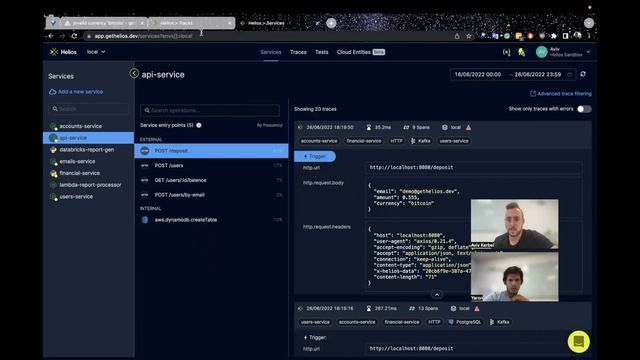The height and width of the screenshot is (360, 640).
Task: Click Kafka tag on first trace
Action: pos(420,141)
